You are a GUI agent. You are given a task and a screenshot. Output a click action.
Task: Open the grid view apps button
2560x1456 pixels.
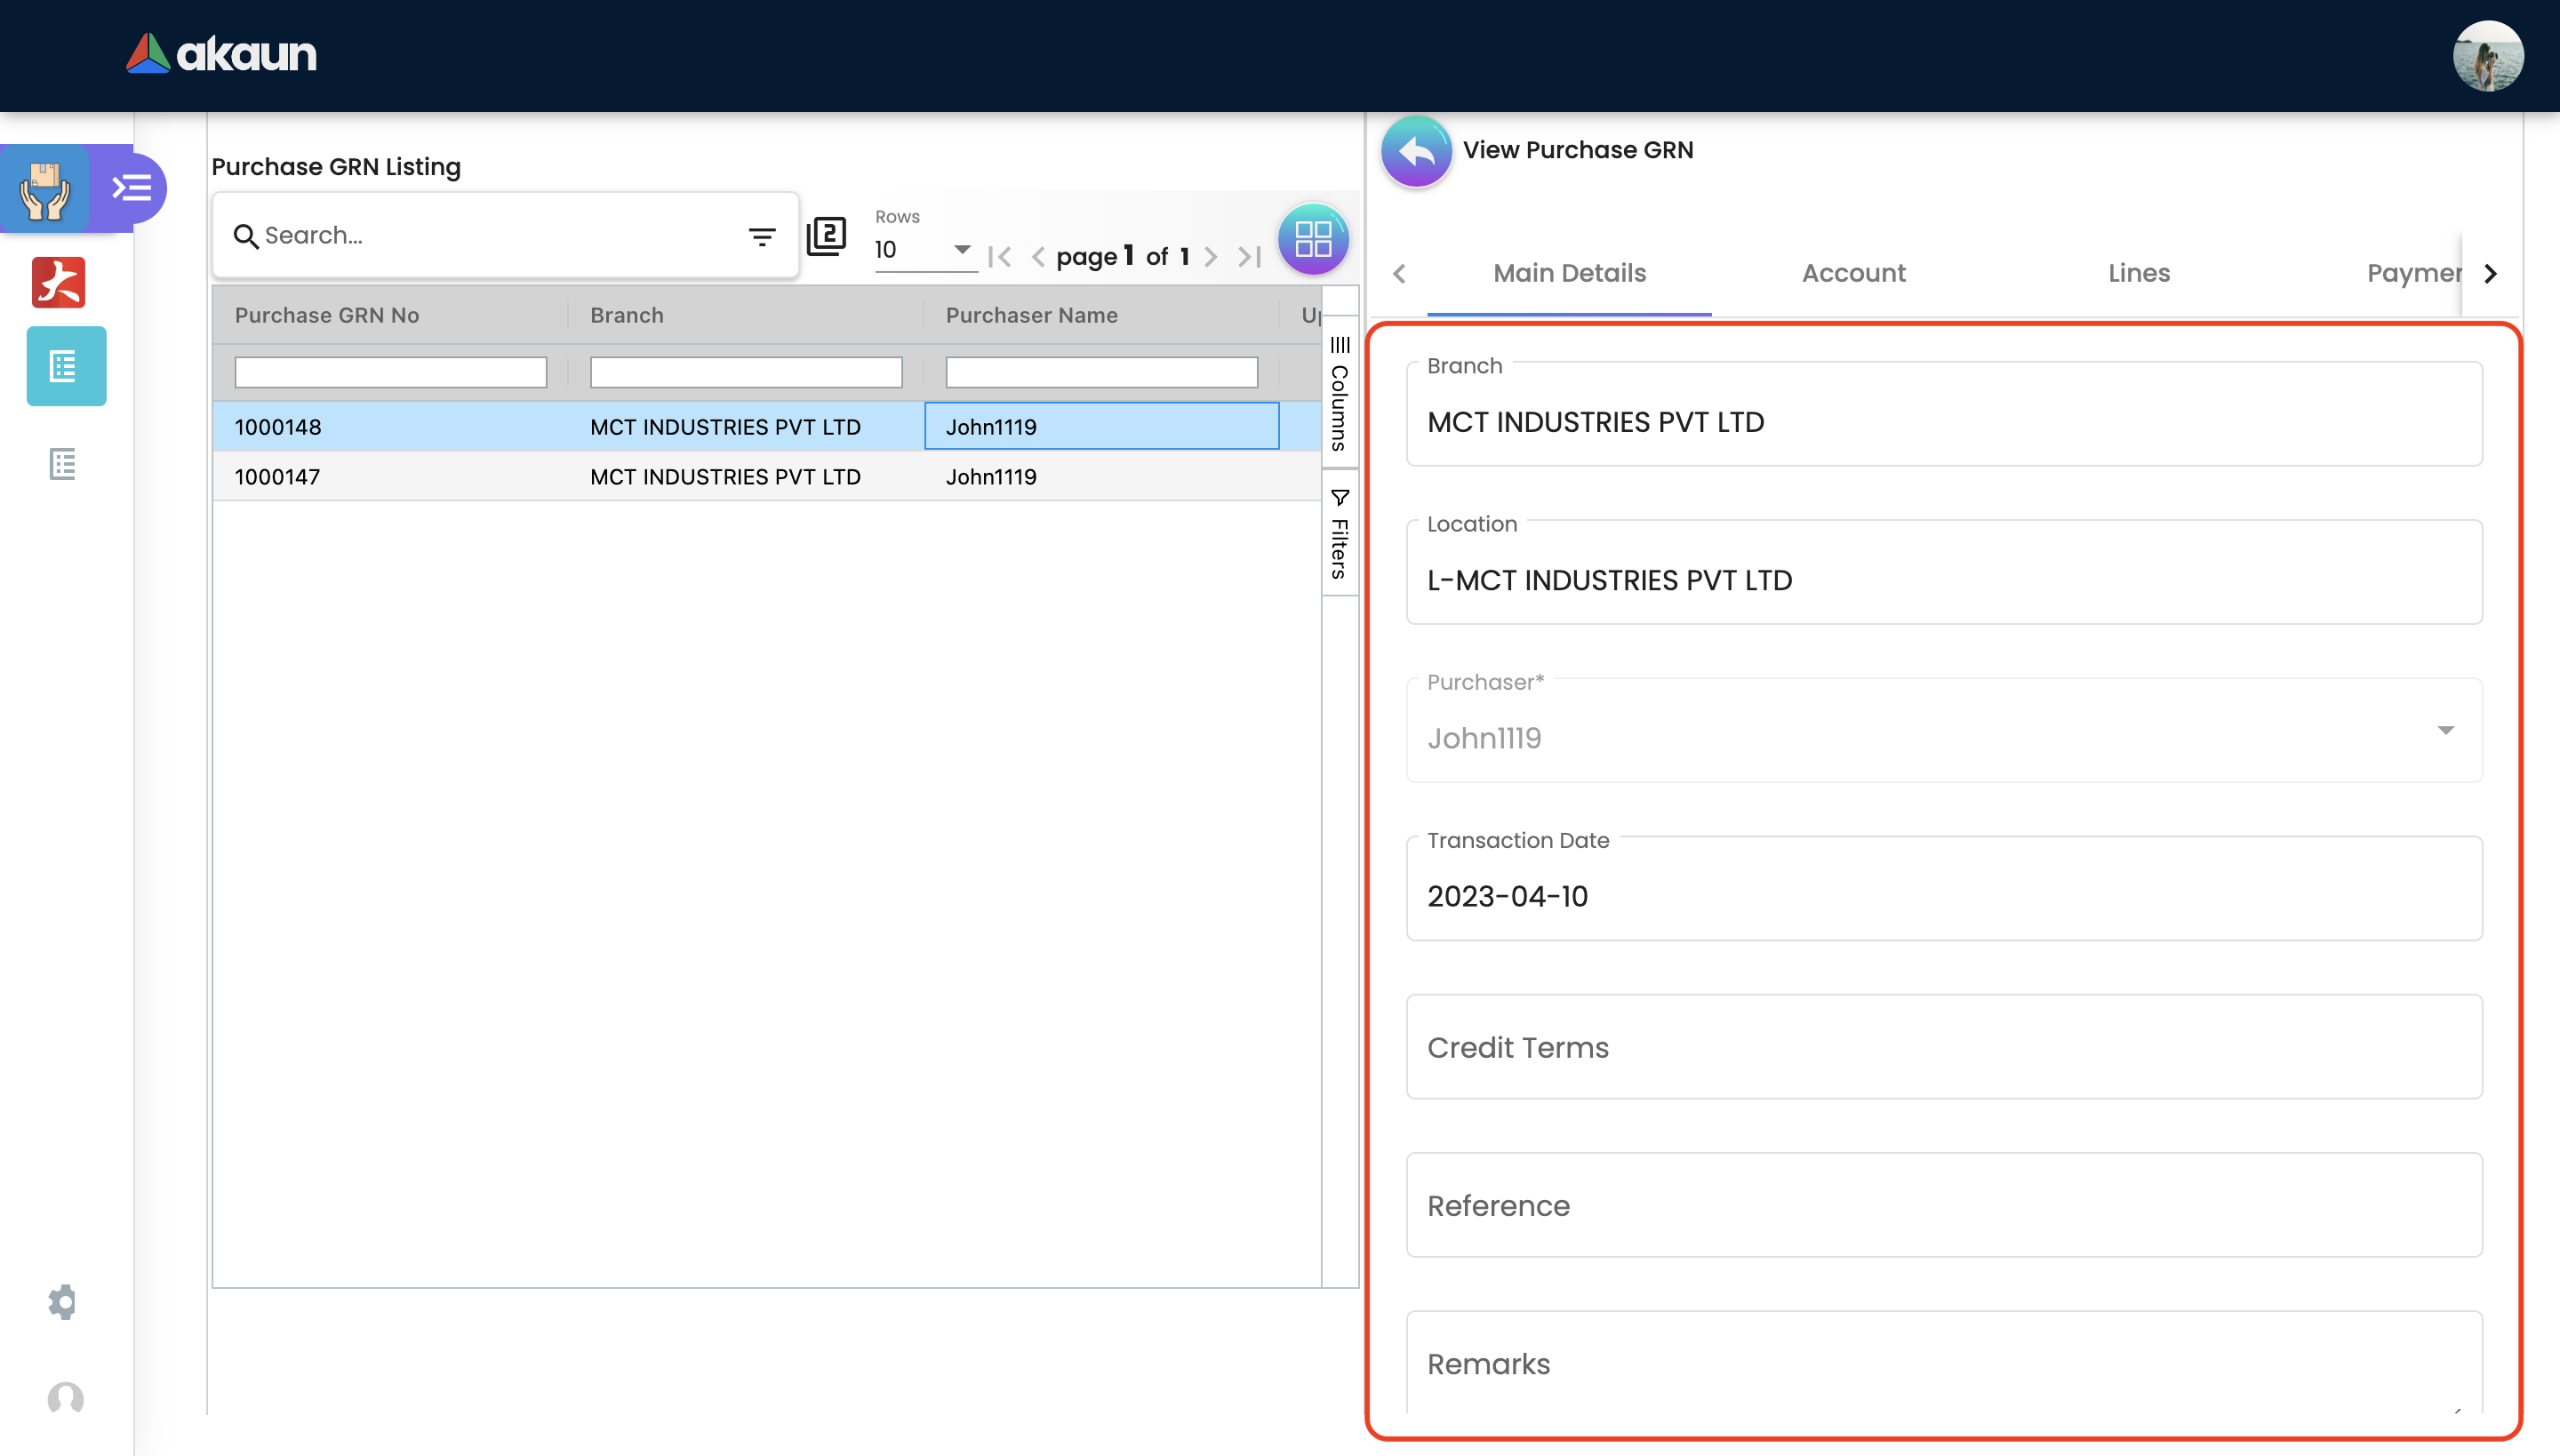(x=1312, y=239)
